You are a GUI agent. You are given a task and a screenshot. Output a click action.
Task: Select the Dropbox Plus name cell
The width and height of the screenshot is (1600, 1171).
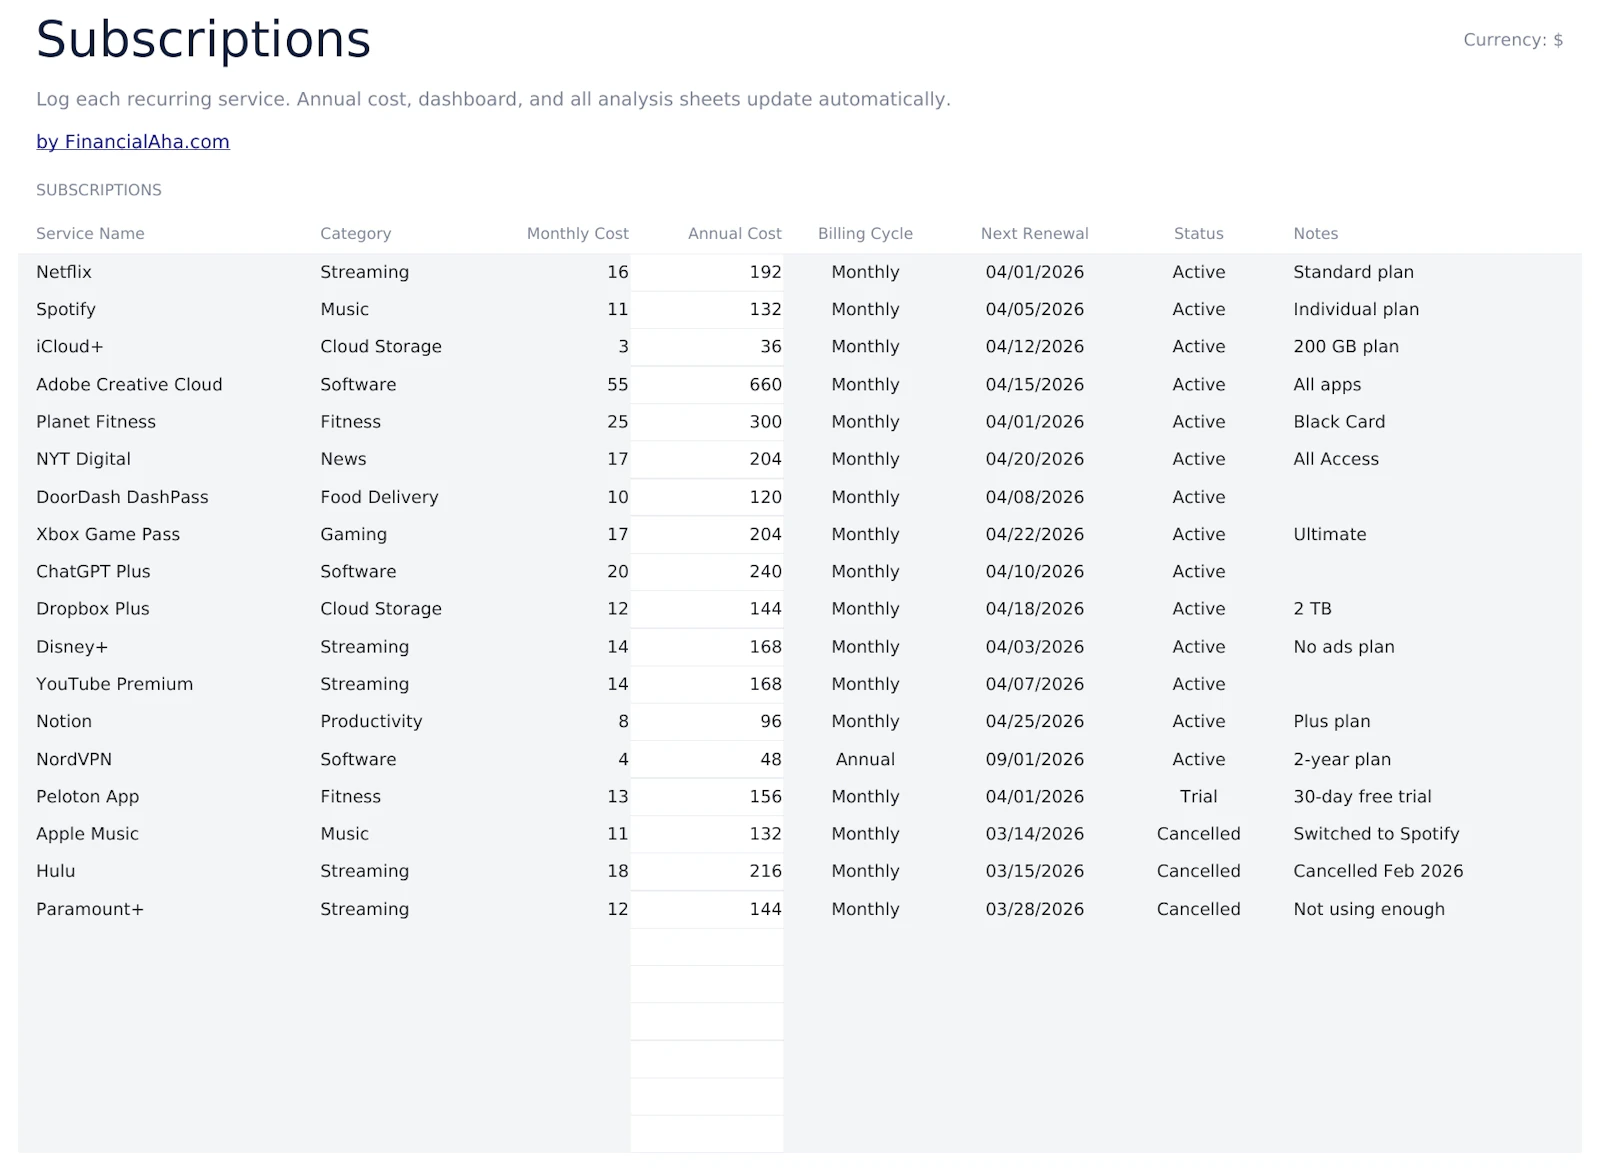(x=93, y=608)
